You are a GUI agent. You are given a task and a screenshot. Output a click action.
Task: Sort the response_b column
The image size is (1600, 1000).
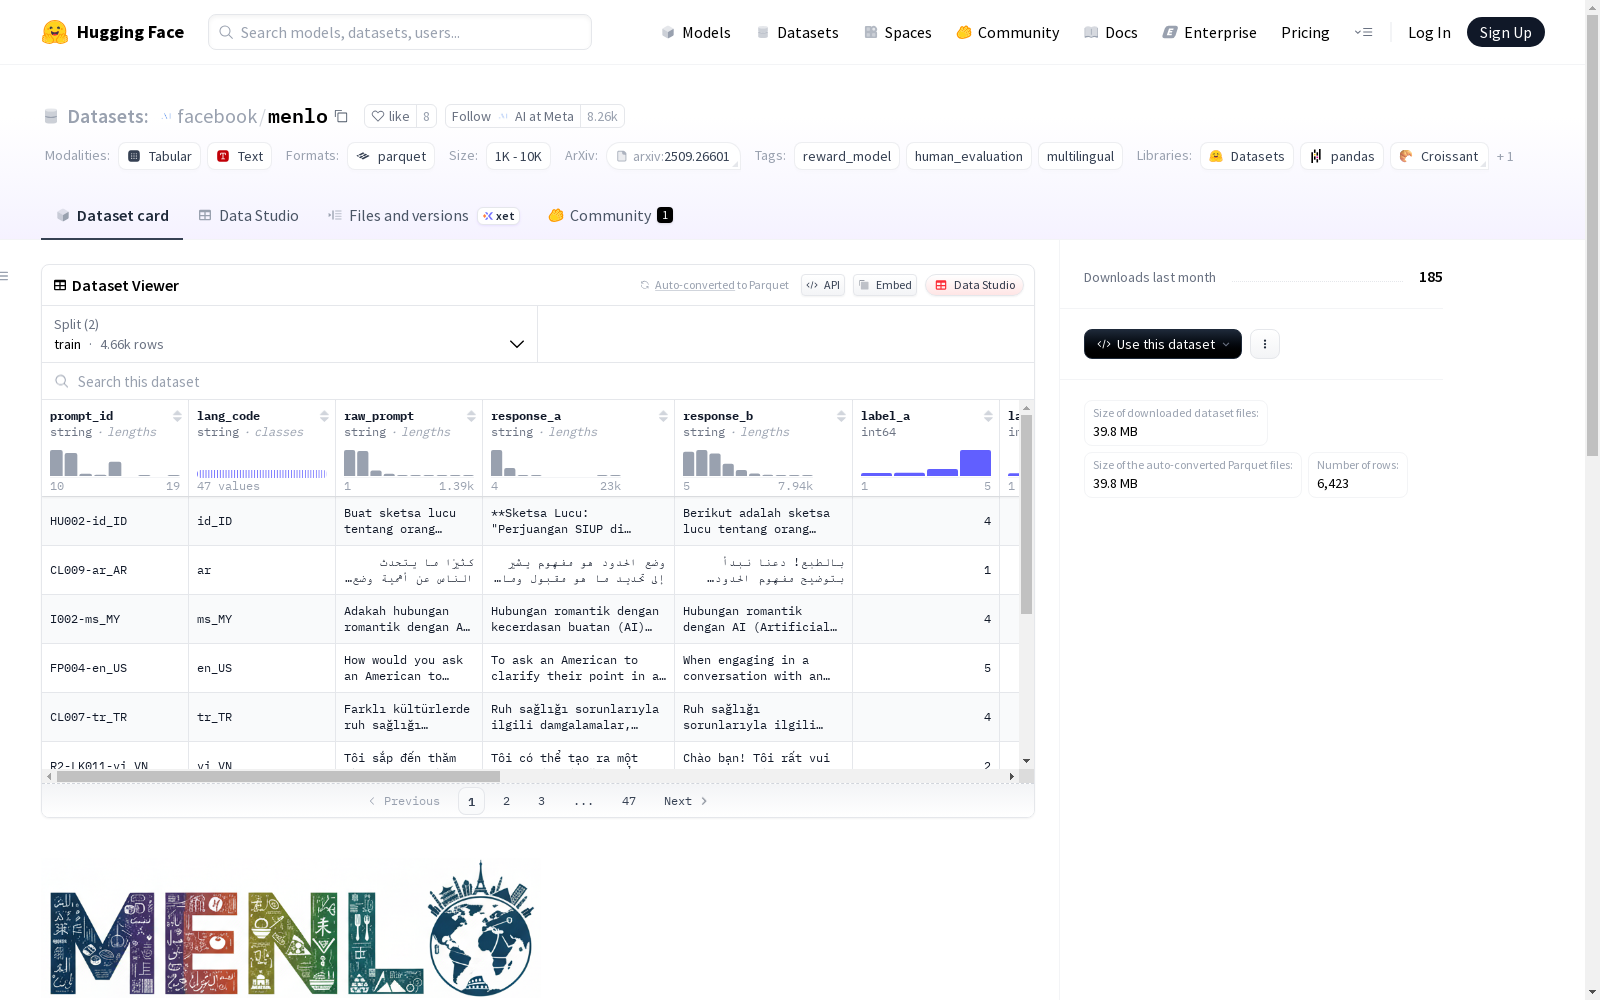tap(841, 416)
